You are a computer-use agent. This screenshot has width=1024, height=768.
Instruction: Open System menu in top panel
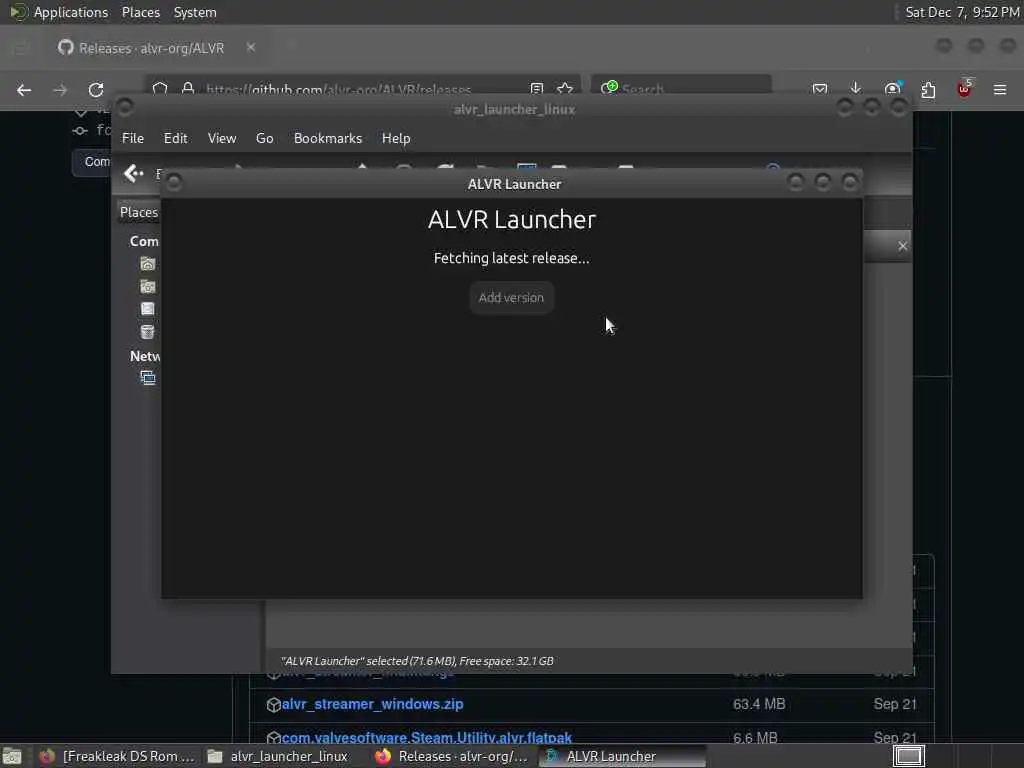pyautogui.click(x=195, y=12)
